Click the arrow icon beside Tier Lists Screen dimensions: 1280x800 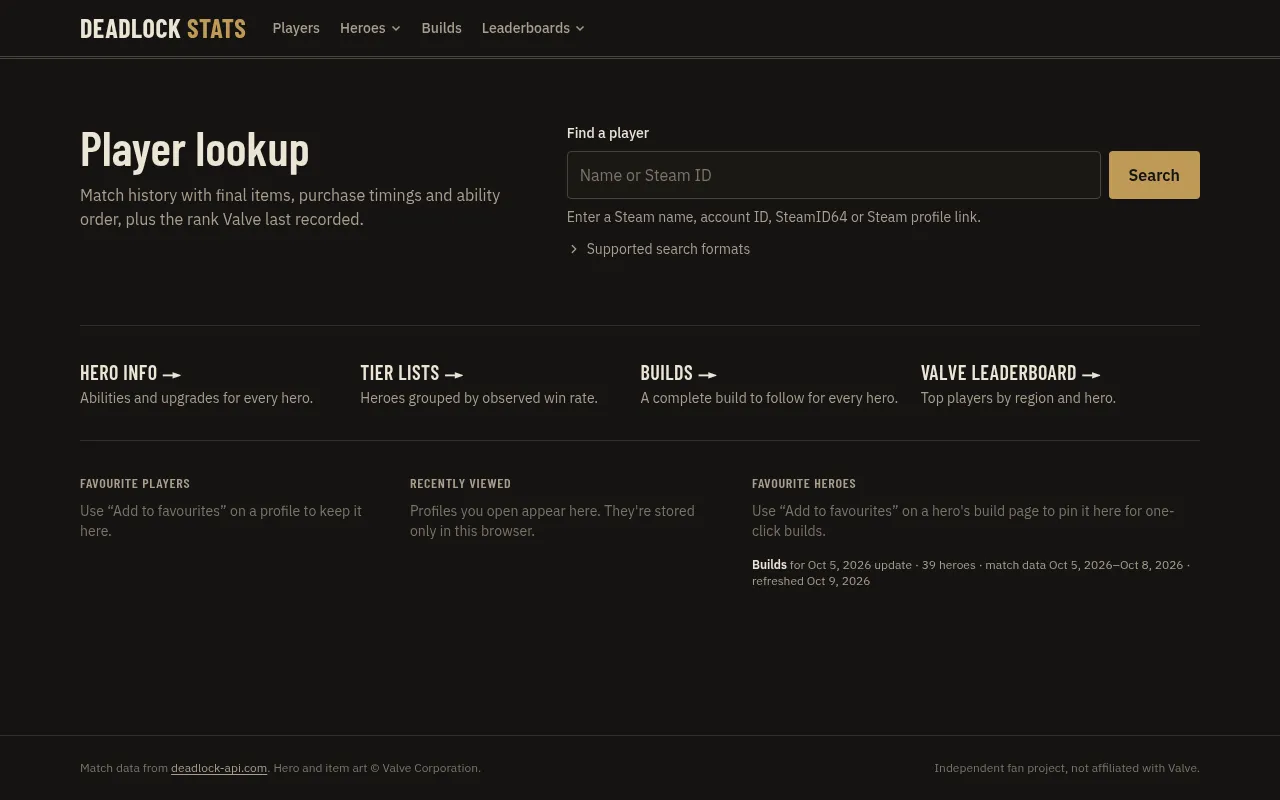[x=454, y=375]
